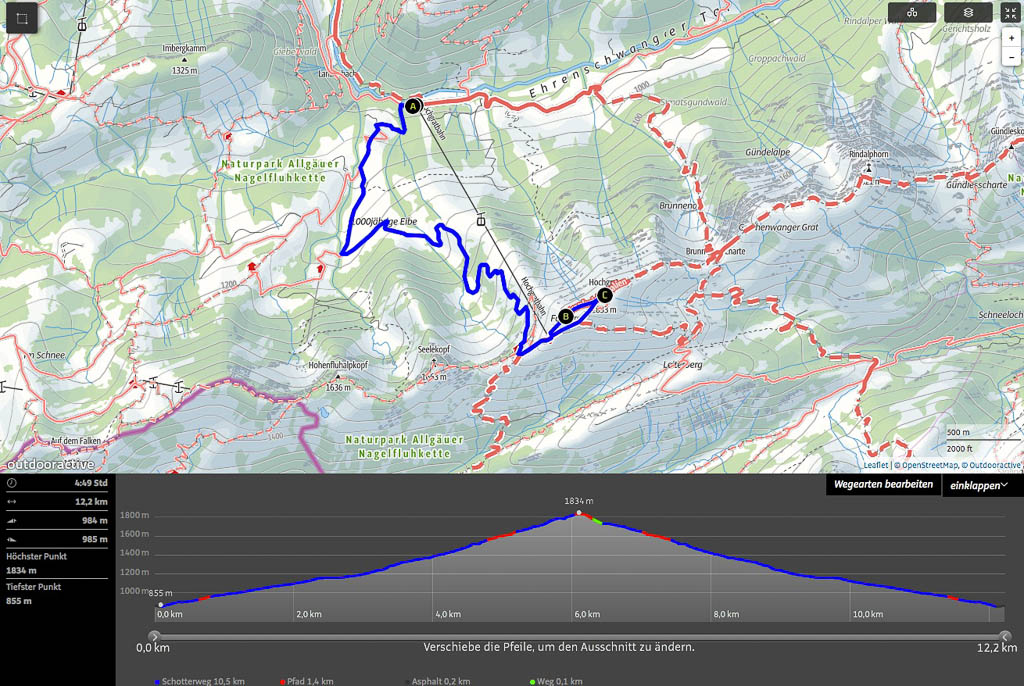Open the OpenStreetMap attribution link
The image size is (1024, 686).
[926, 465]
